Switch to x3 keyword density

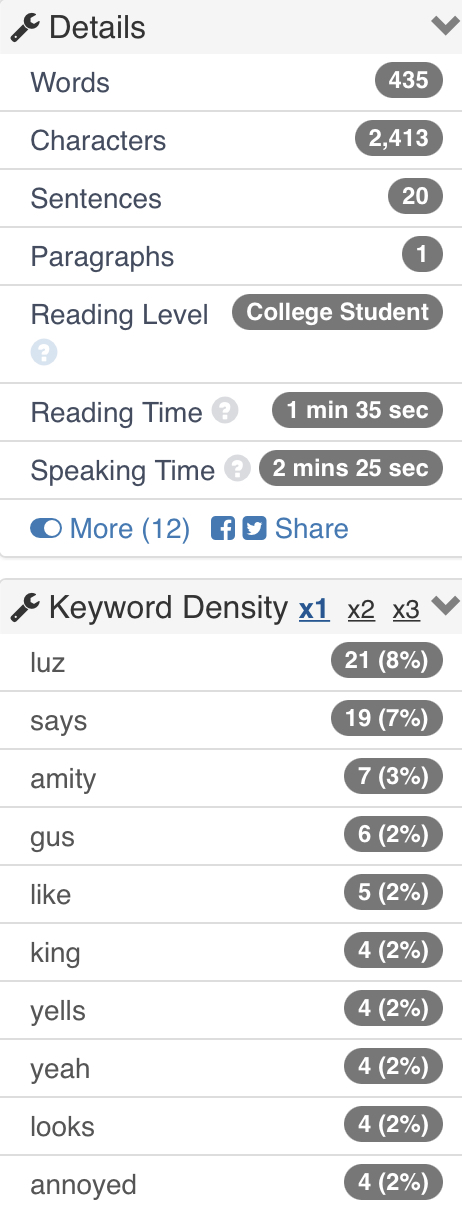click(x=406, y=609)
